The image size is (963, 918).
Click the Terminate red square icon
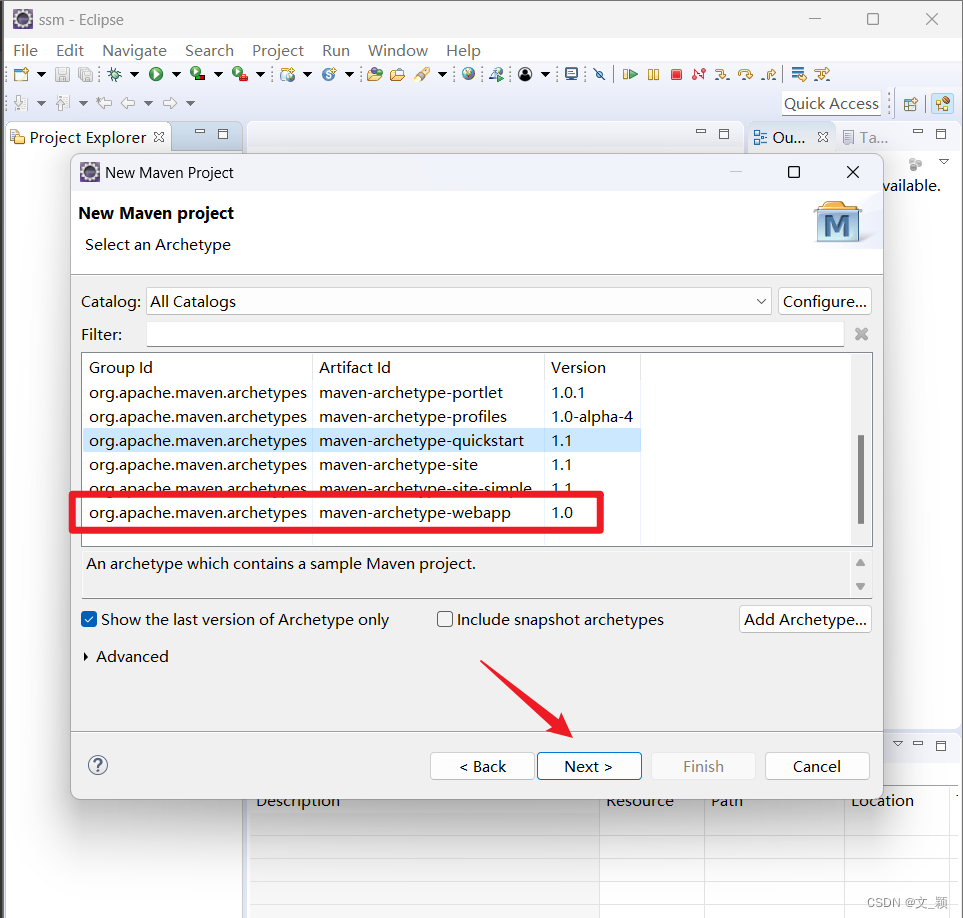click(x=676, y=74)
